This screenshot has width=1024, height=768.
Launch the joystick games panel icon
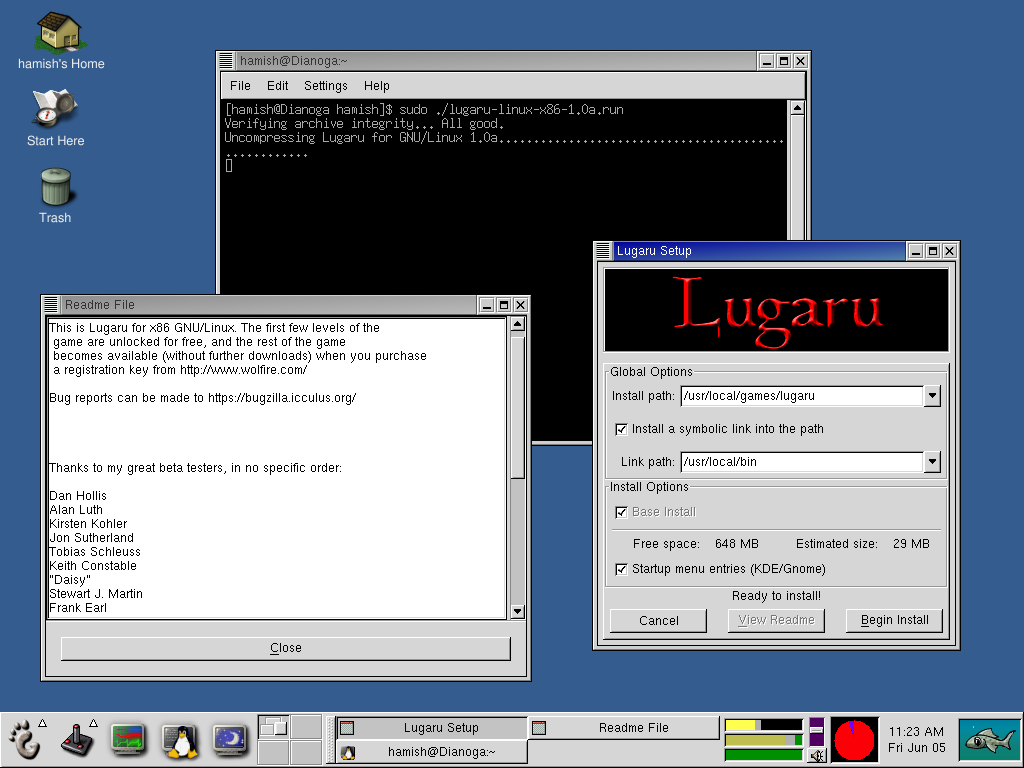[x=77, y=740]
